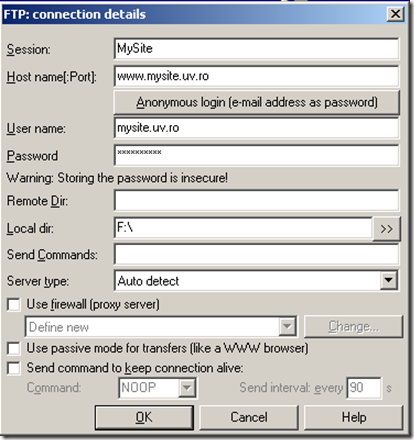Close the FTP connection details dialog
The image size is (414, 440).
tap(395, 14)
